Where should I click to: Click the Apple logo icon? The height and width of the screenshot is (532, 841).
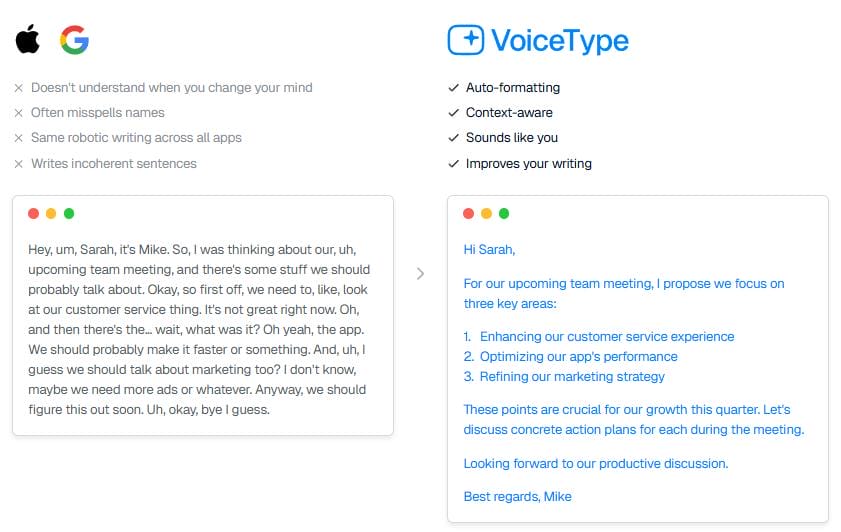coord(27,40)
